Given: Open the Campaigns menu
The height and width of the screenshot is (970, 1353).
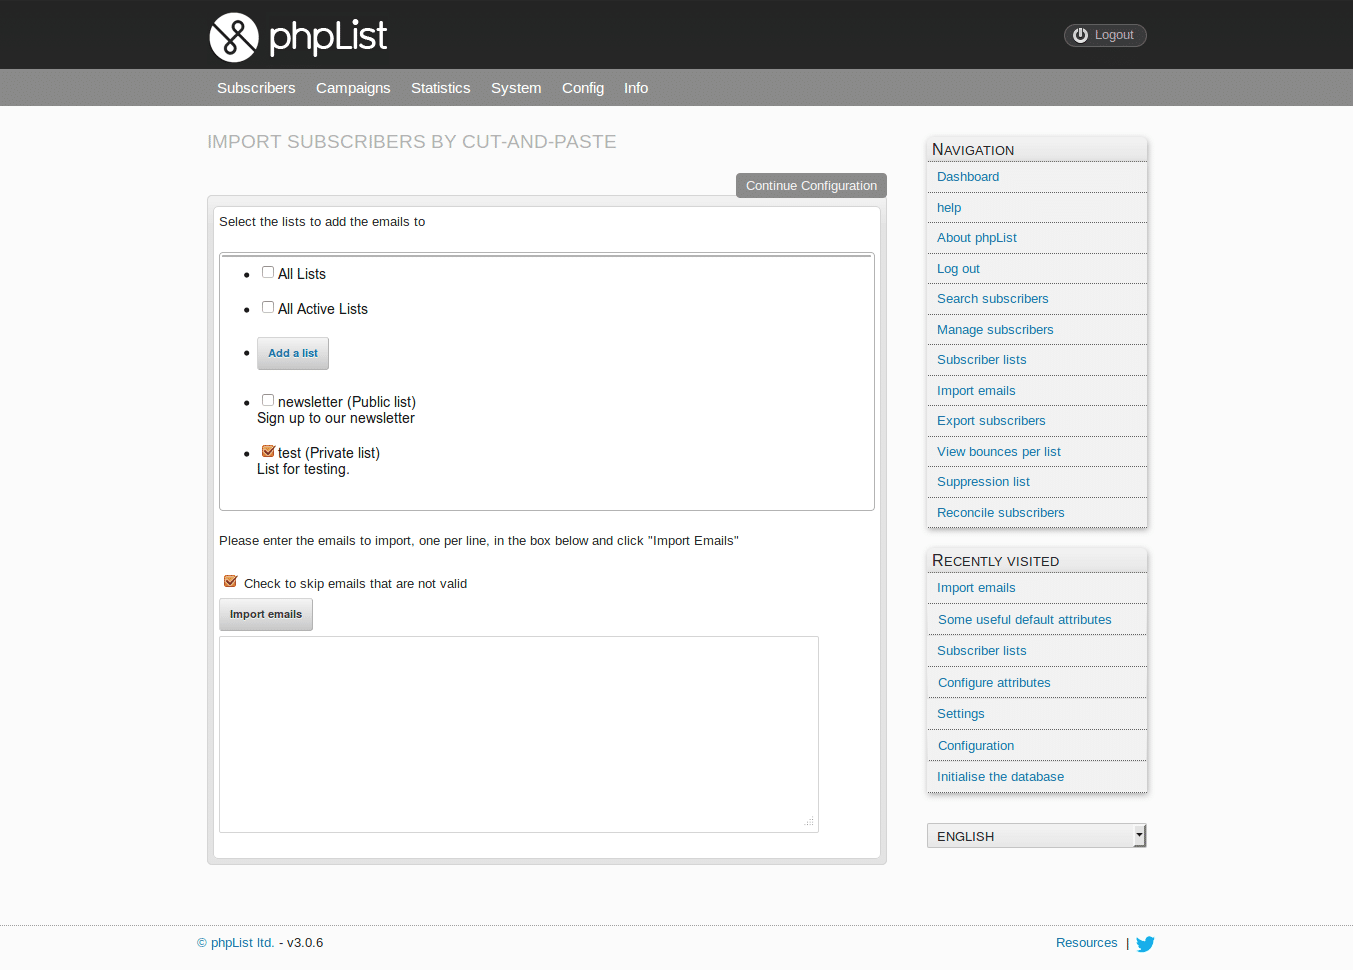Looking at the screenshot, I should coord(353,88).
